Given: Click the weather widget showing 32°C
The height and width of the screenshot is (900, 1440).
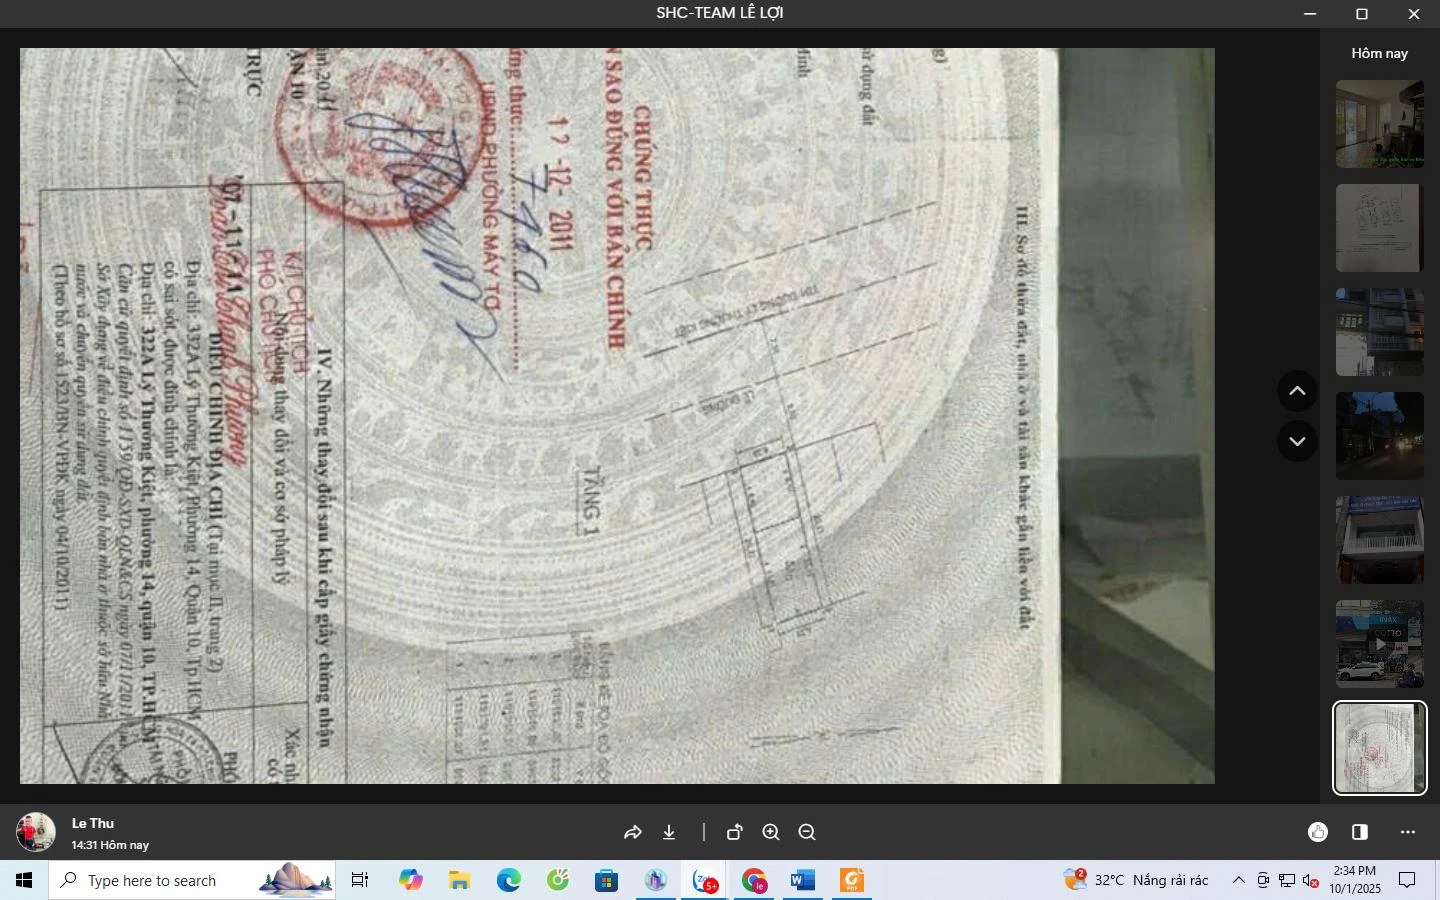Looking at the screenshot, I should 1137,880.
